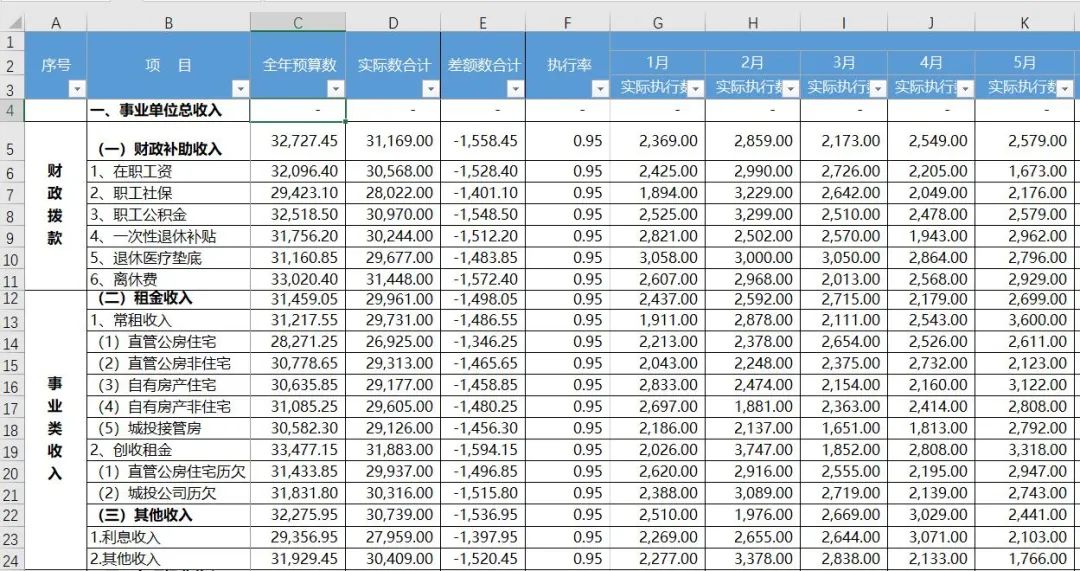Select column D header
The width and height of the screenshot is (1080, 571).
393,23
